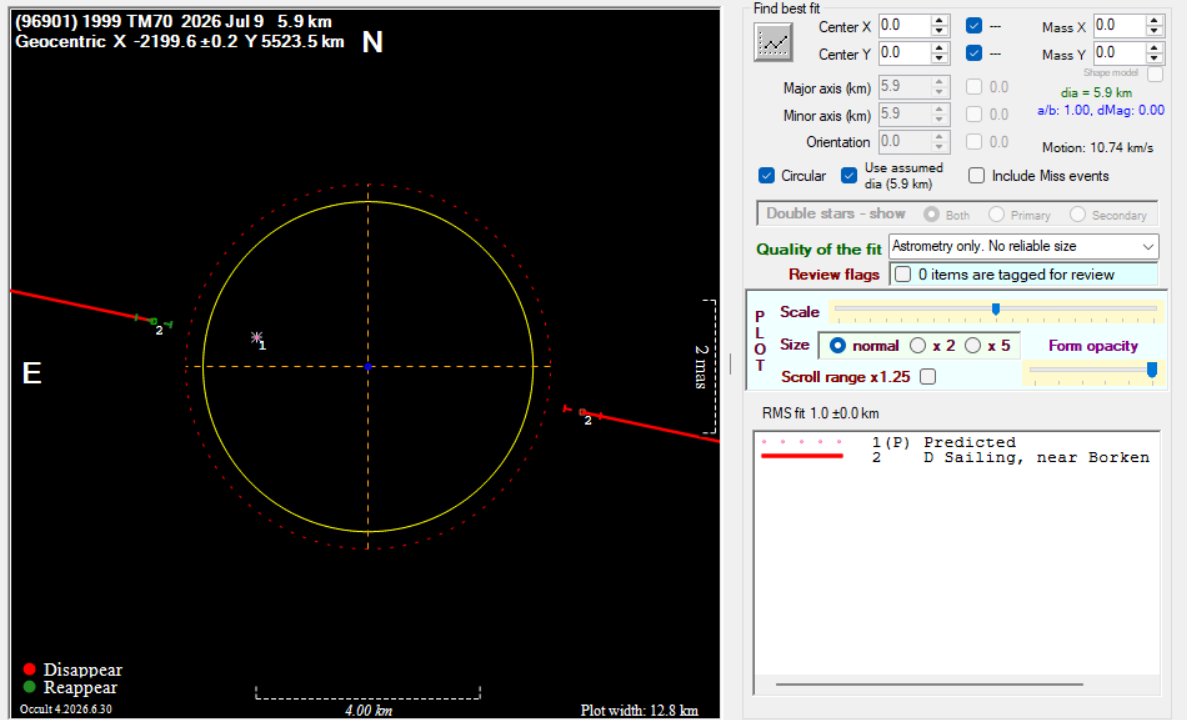Enable Scroll range x1.25 checkbox
The height and width of the screenshot is (720, 1187).
click(928, 376)
